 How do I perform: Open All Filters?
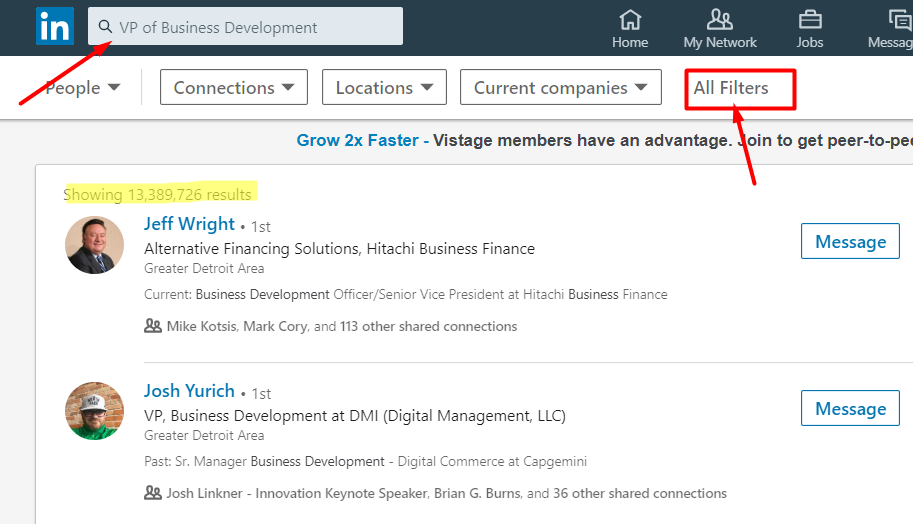[x=731, y=88]
